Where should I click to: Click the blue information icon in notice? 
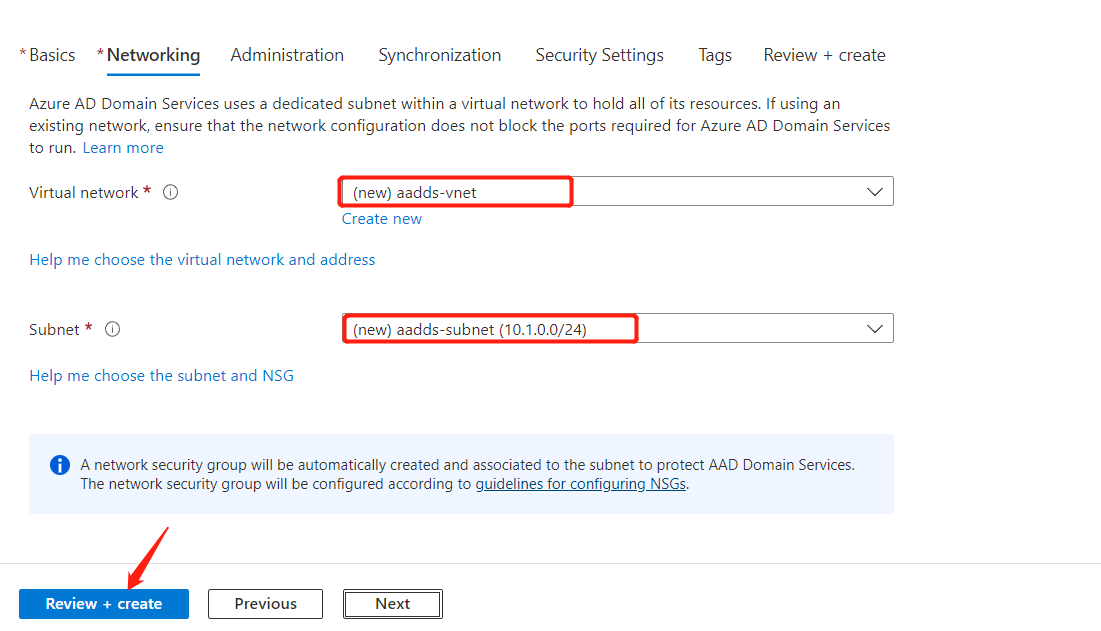coord(60,465)
